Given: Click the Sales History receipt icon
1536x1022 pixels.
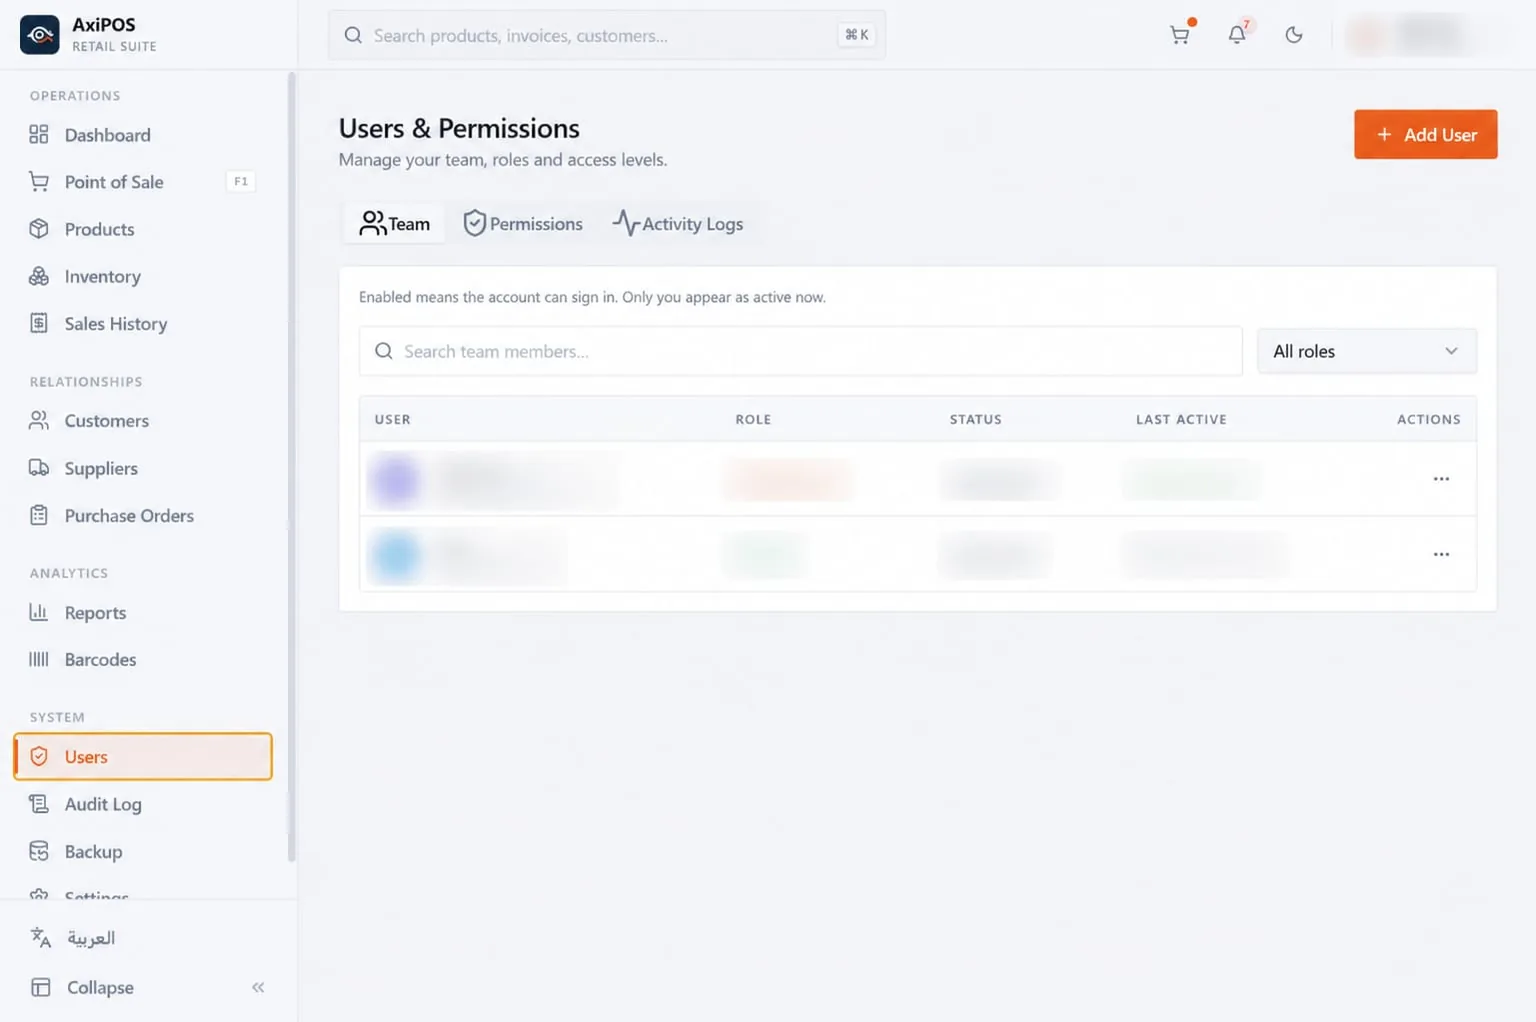Looking at the screenshot, I should coord(39,323).
